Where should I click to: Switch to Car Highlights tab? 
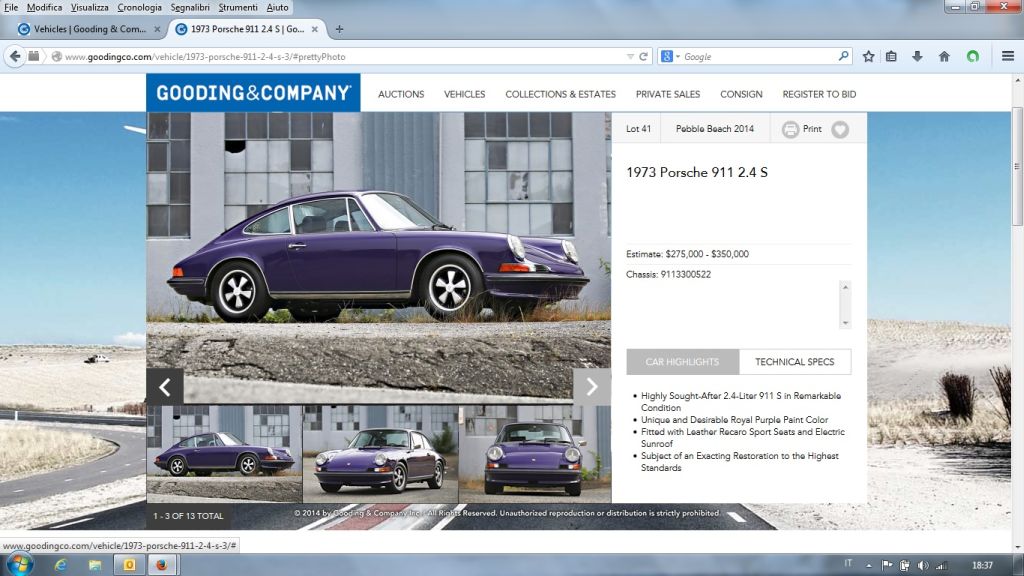coord(682,362)
